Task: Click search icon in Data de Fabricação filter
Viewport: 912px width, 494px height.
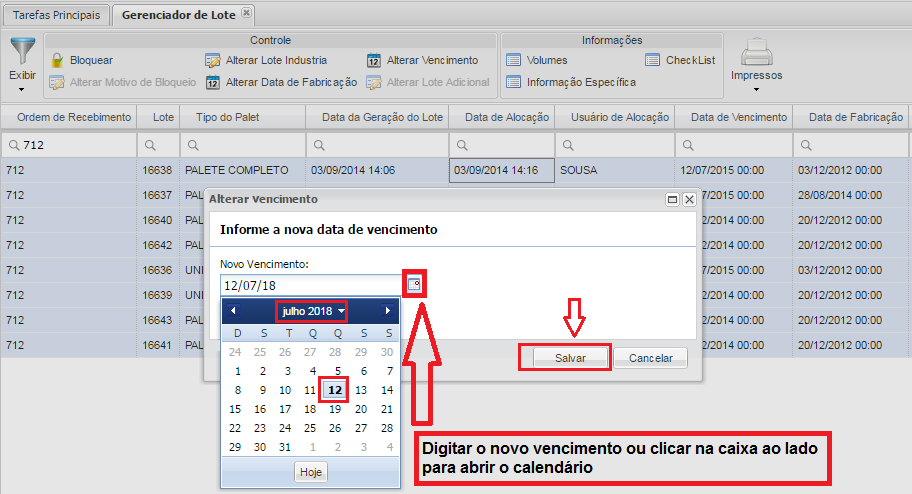Action: (x=806, y=145)
